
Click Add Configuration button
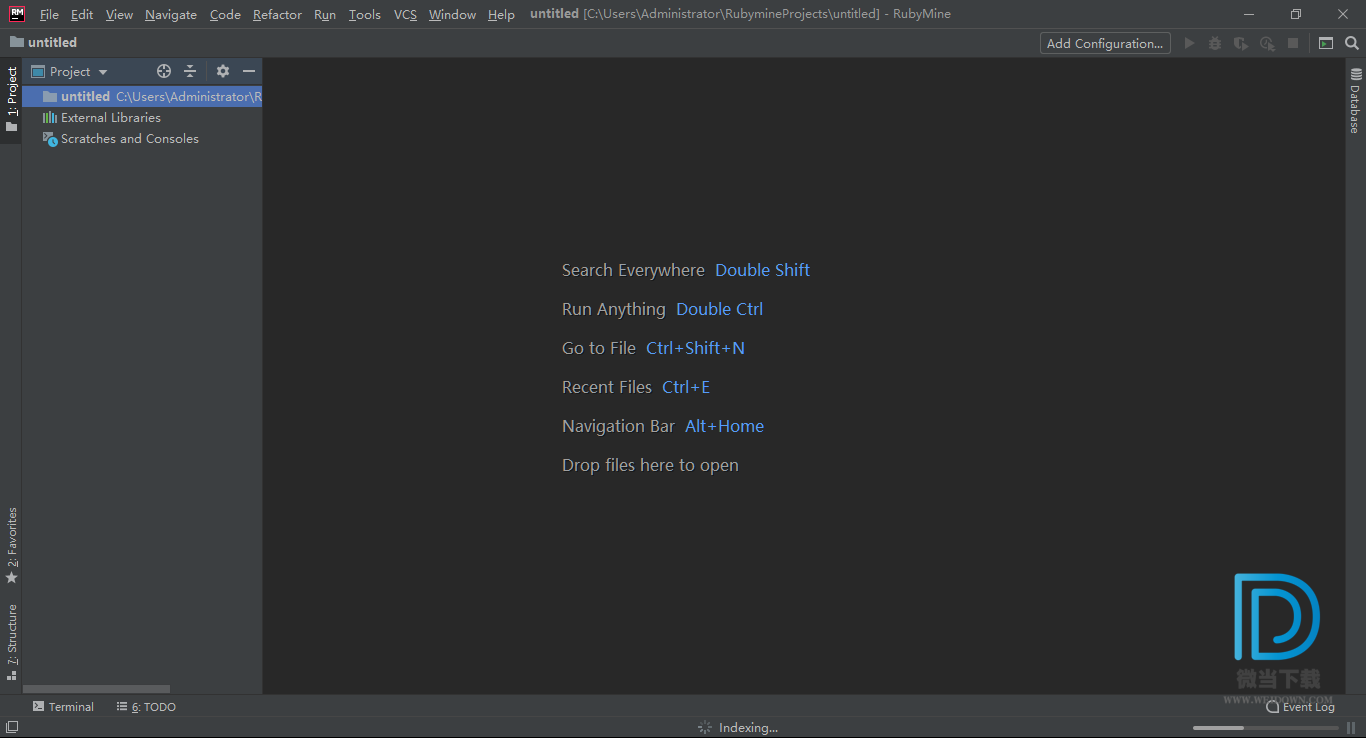(1105, 43)
